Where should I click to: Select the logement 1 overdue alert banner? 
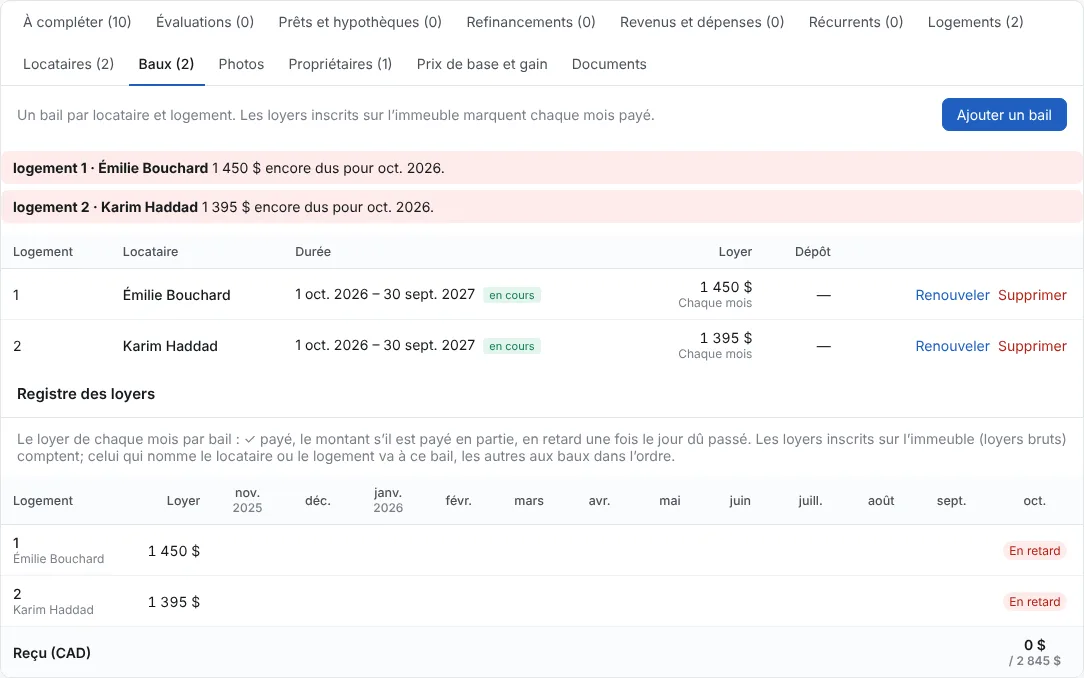pyautogui.click(x=542, y=168)
